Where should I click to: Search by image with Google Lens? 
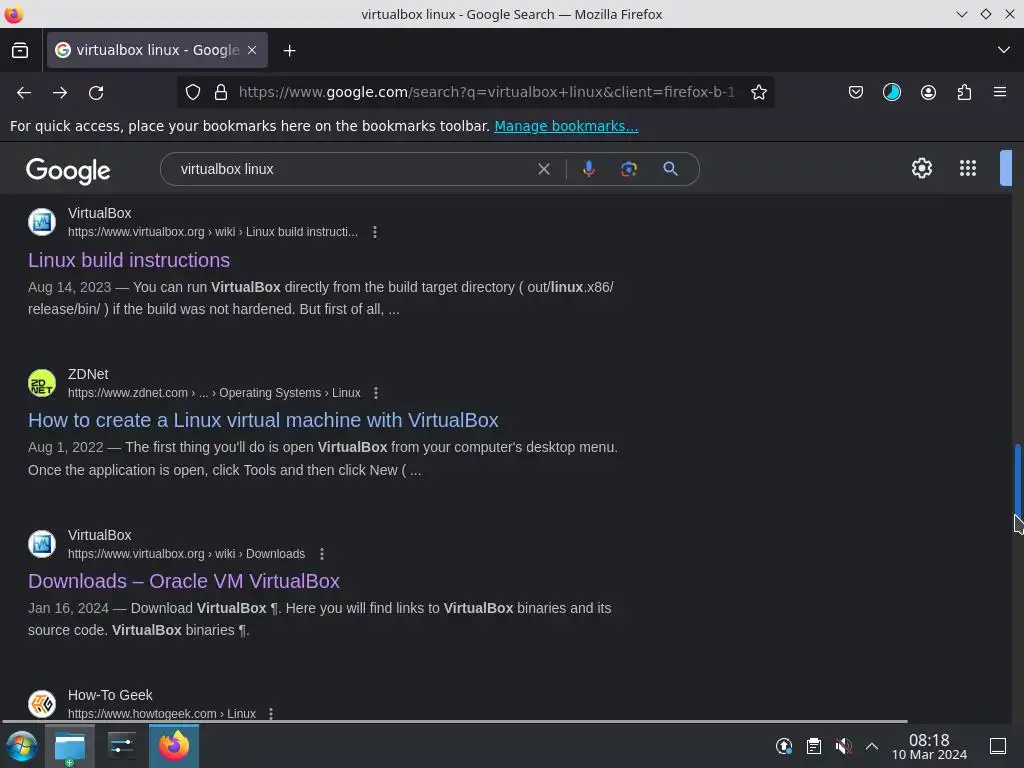coord(629,169)
